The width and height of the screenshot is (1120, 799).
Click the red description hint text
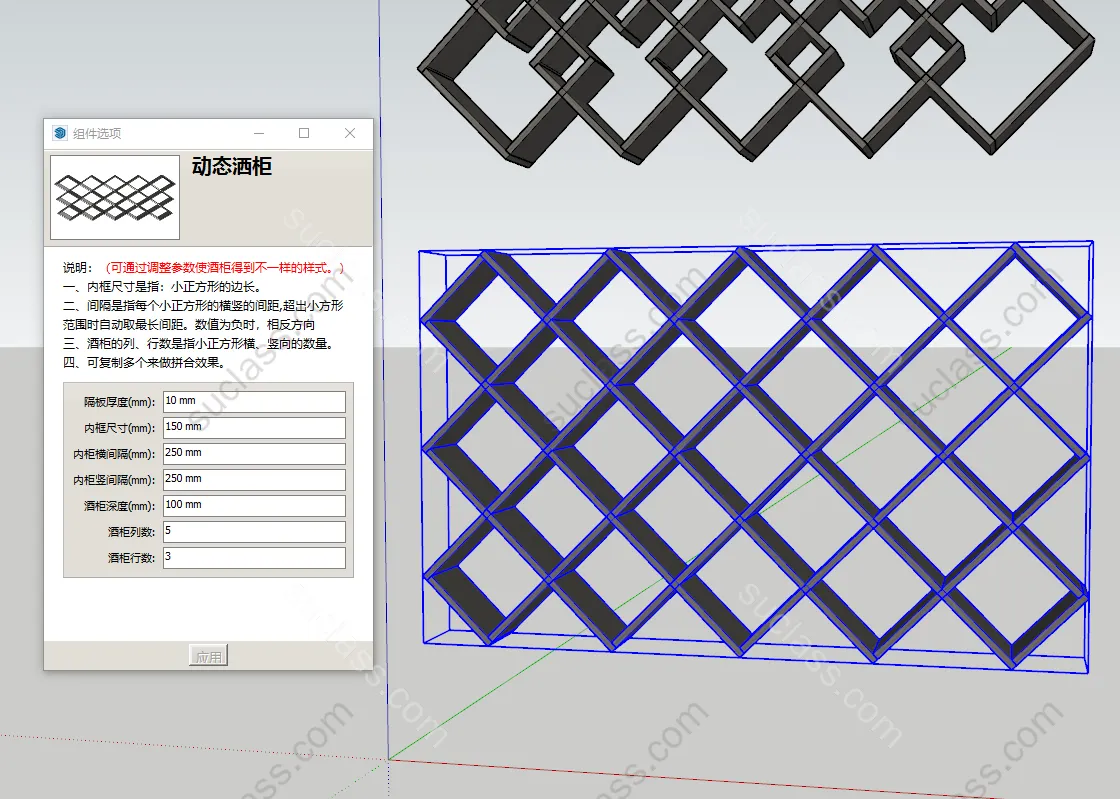(x=225, y=268)
